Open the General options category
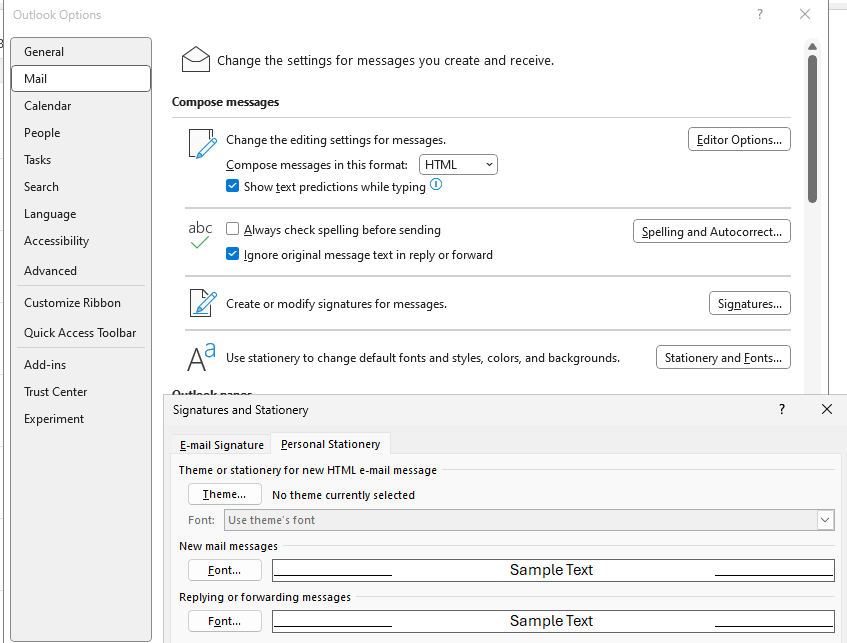This screenshot has width=847, height=643. coord(81,52)
